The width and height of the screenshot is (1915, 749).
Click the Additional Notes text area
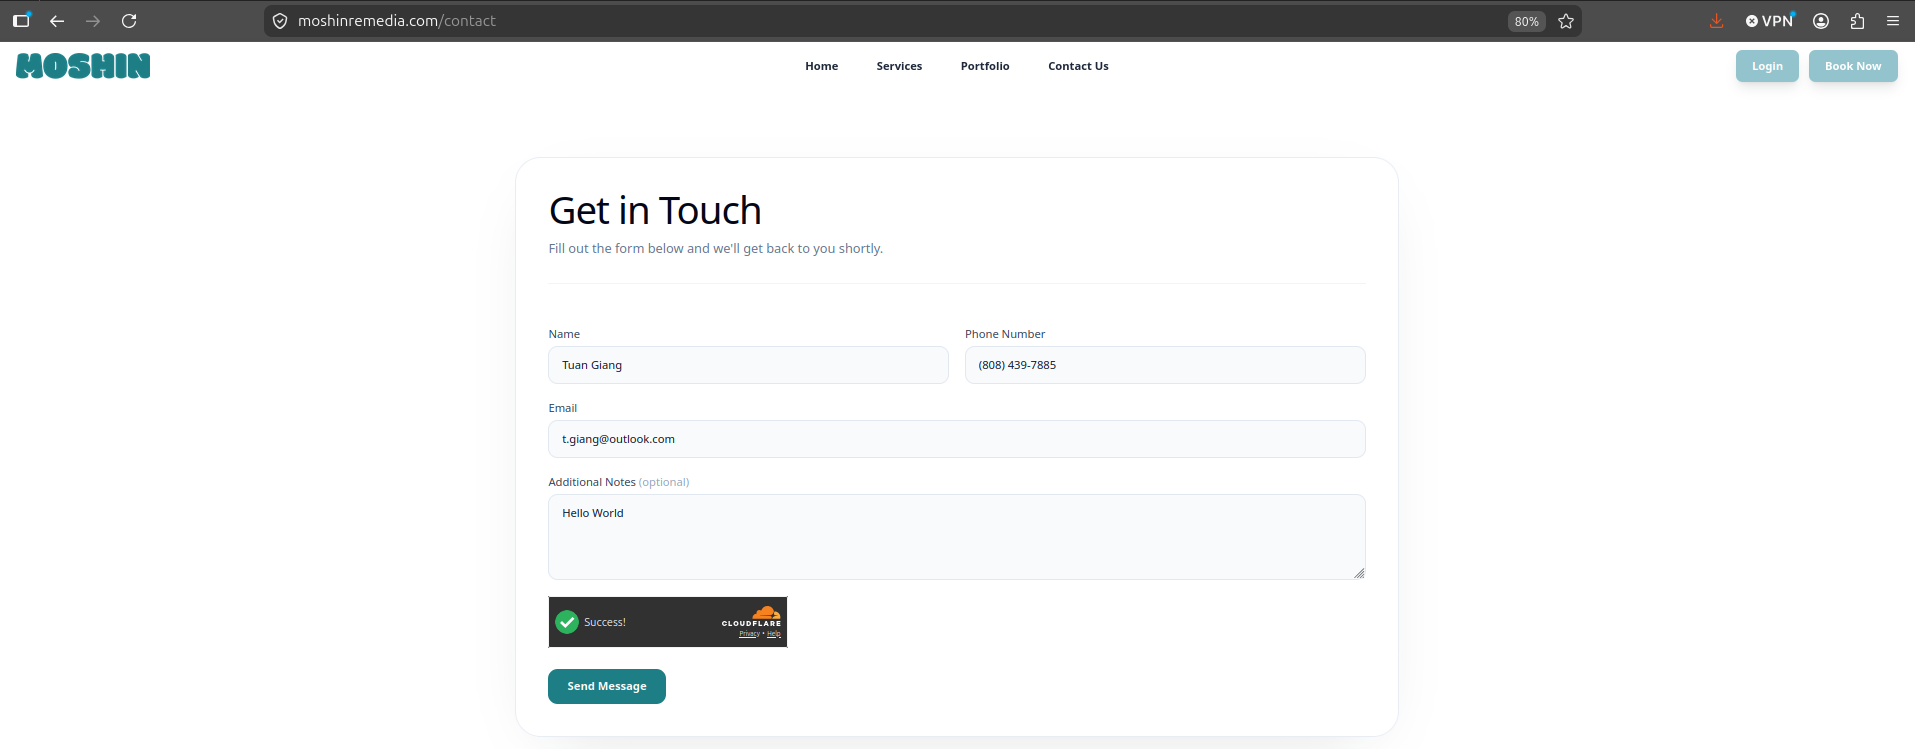coord(957,537)
